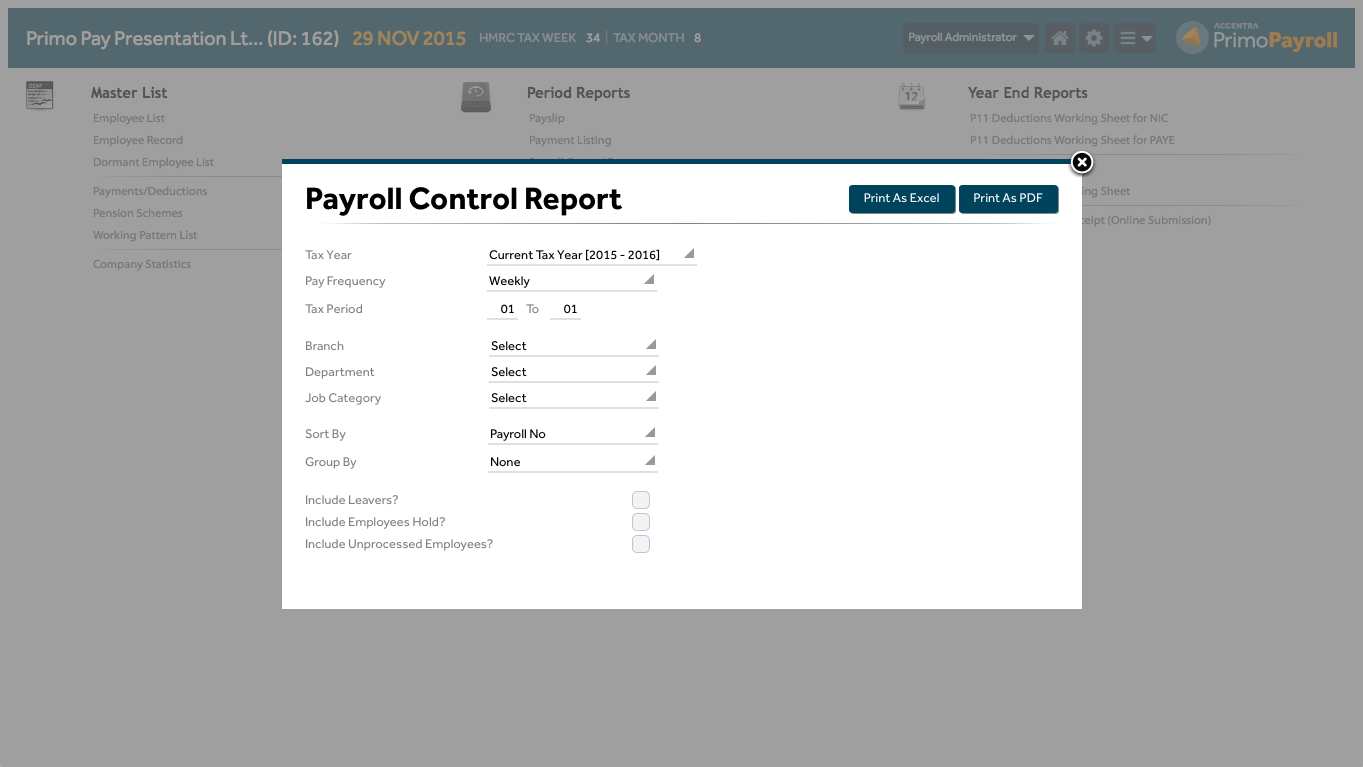Open Employee List link
The width and height of the screenshot is (1363, 767).
129,118
